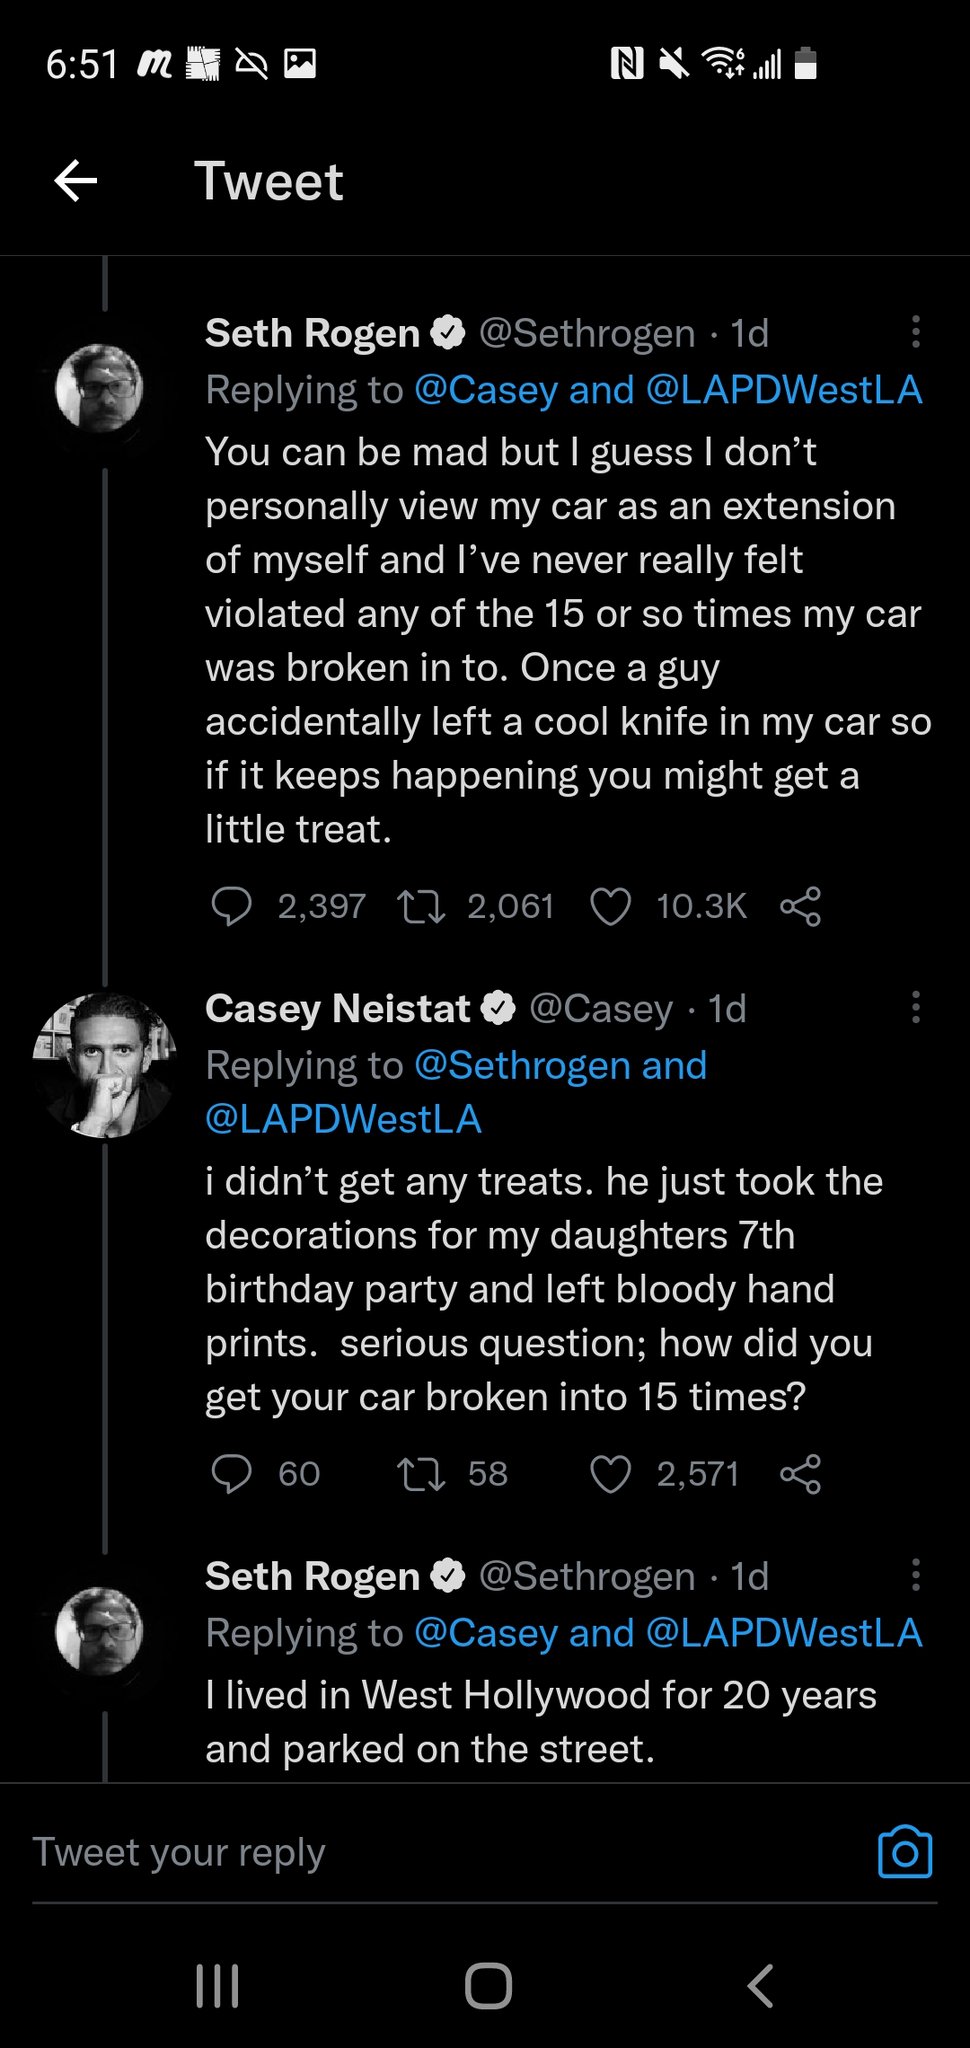Like Casey Neistat's tweet with 2,571 likes
Screen dimensions: 970x2048
pyautogui.click(x=610, y=1474)
